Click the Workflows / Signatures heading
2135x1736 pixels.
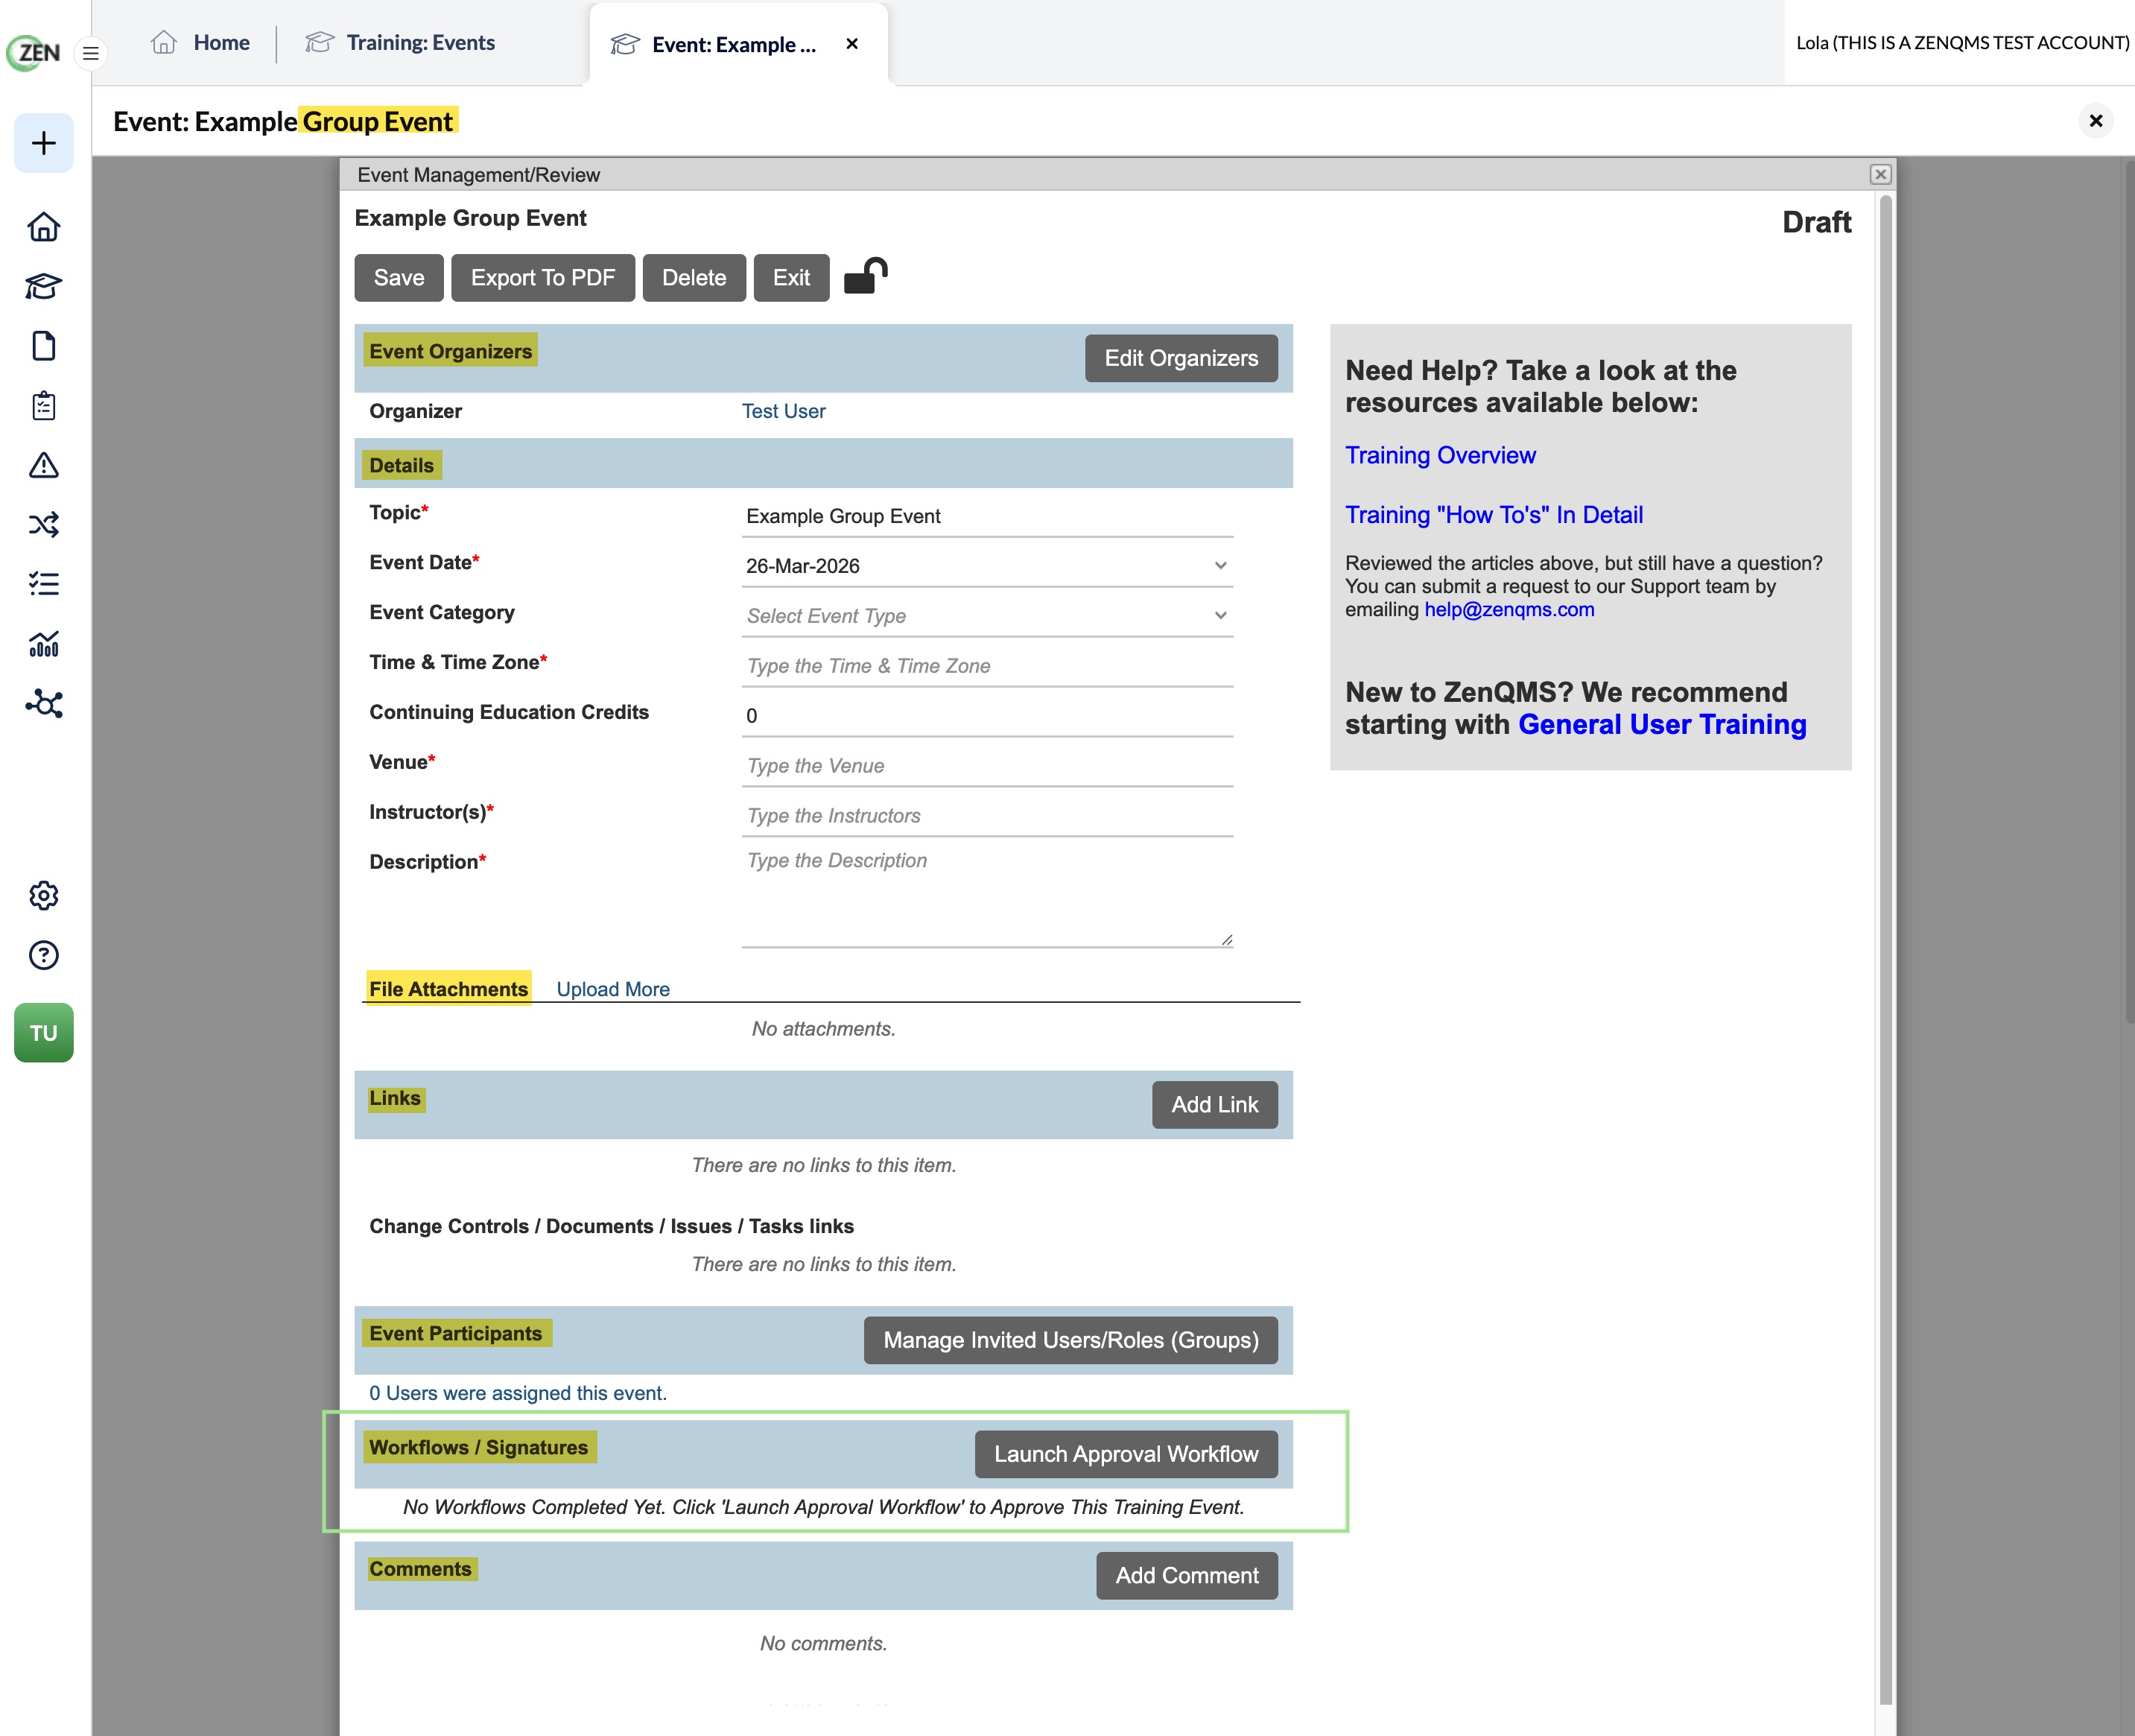tap(479, 1447)
